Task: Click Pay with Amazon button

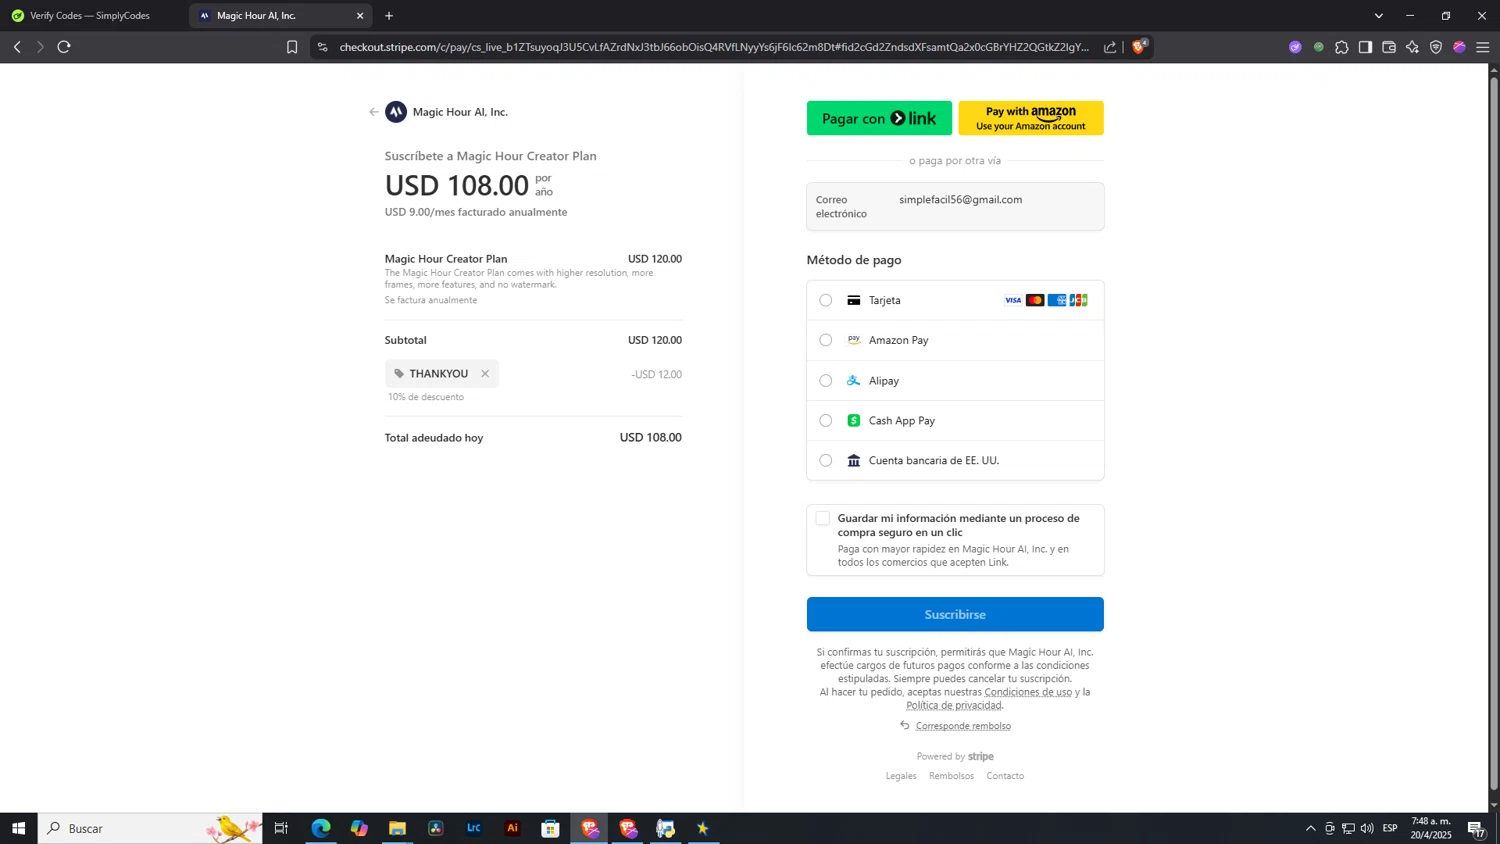Action: [1031, 118]
